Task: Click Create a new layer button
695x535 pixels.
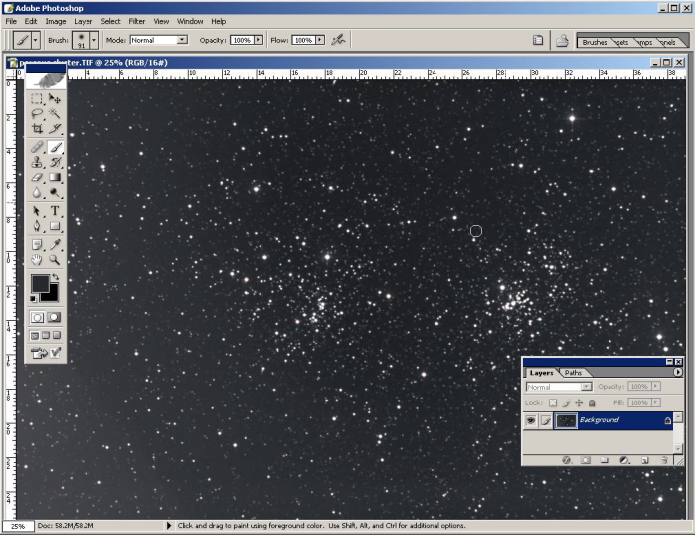Action: click(x=644, y=460)
